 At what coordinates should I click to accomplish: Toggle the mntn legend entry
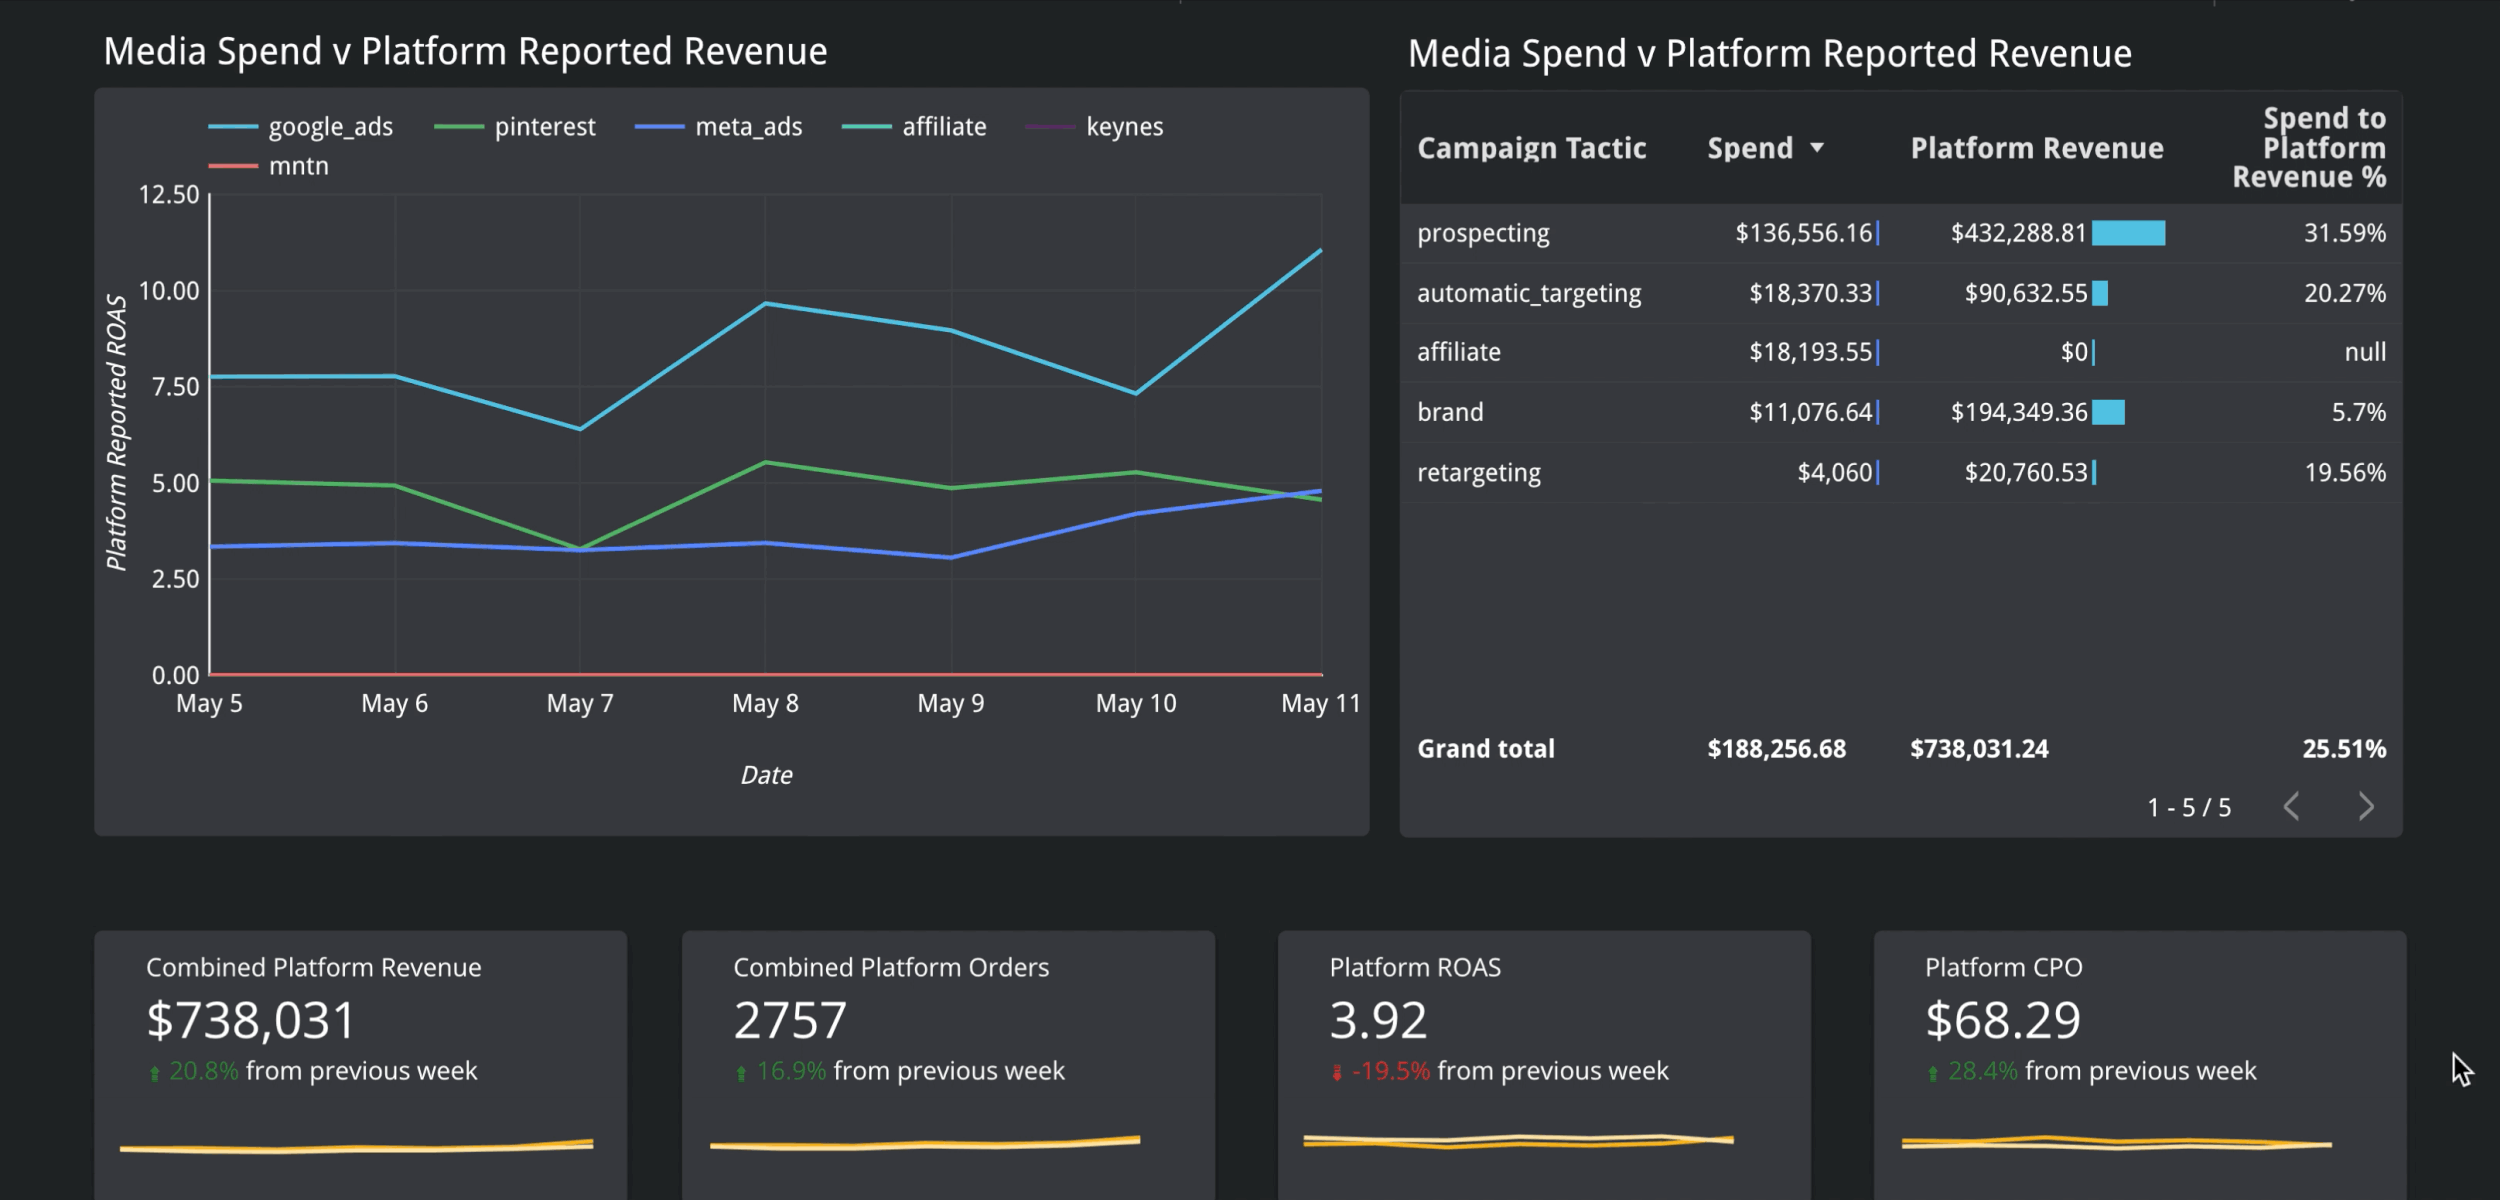(x=298, y=166)
